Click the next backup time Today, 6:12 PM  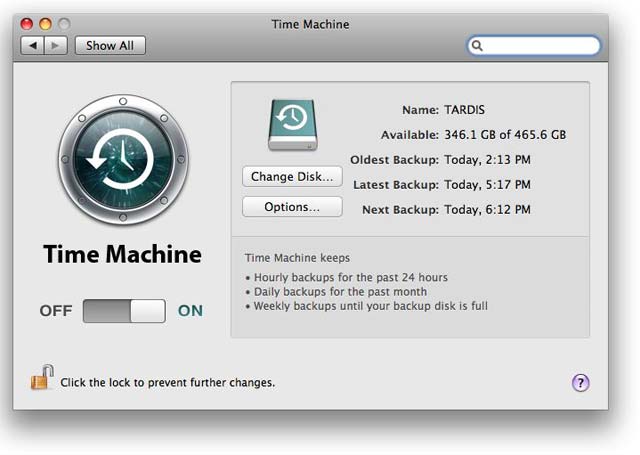[487, 209]
